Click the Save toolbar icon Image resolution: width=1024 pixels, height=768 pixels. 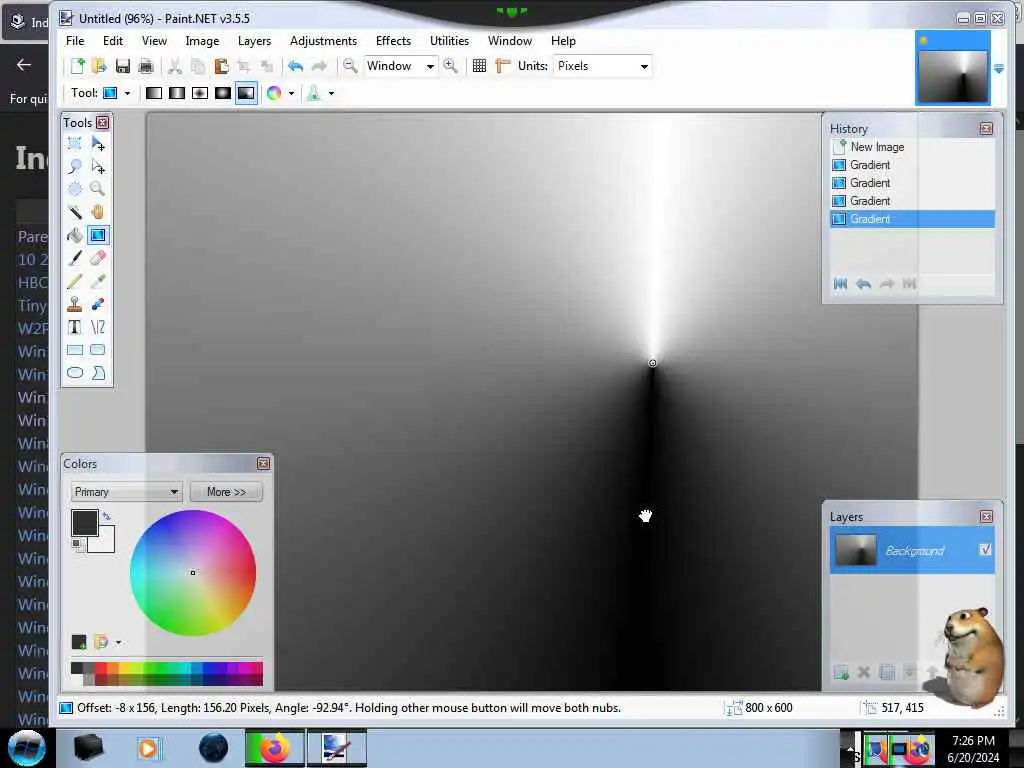(122, 65)
